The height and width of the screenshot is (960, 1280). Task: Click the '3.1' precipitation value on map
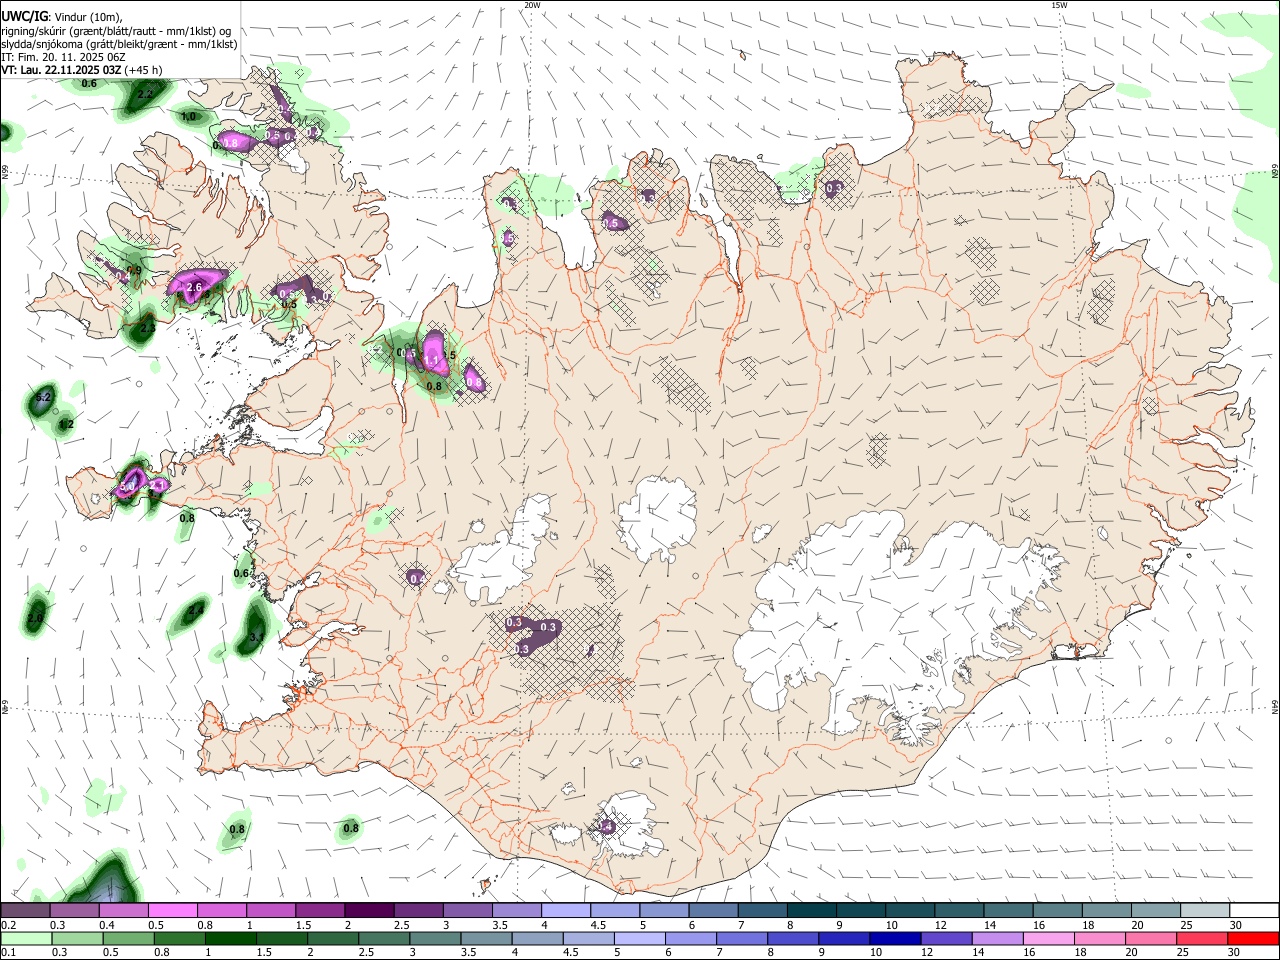[256, 637]
